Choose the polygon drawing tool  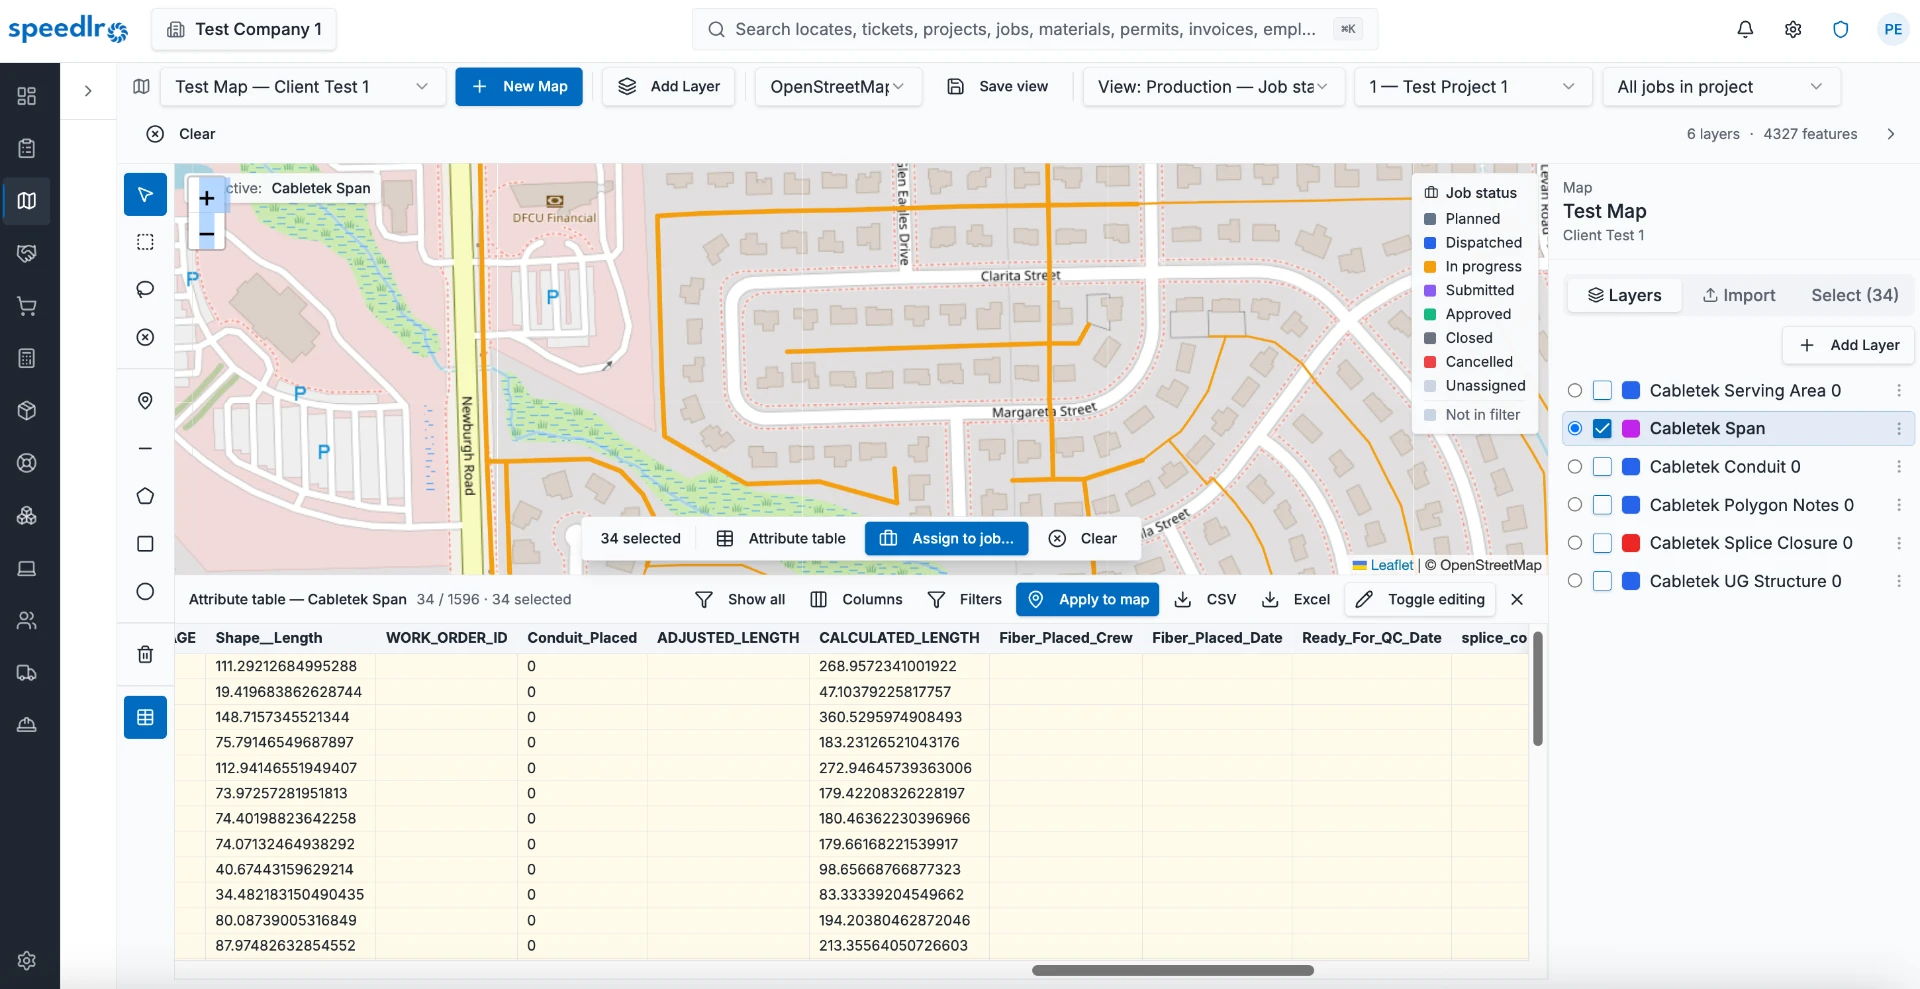click(x=145, y=496)
